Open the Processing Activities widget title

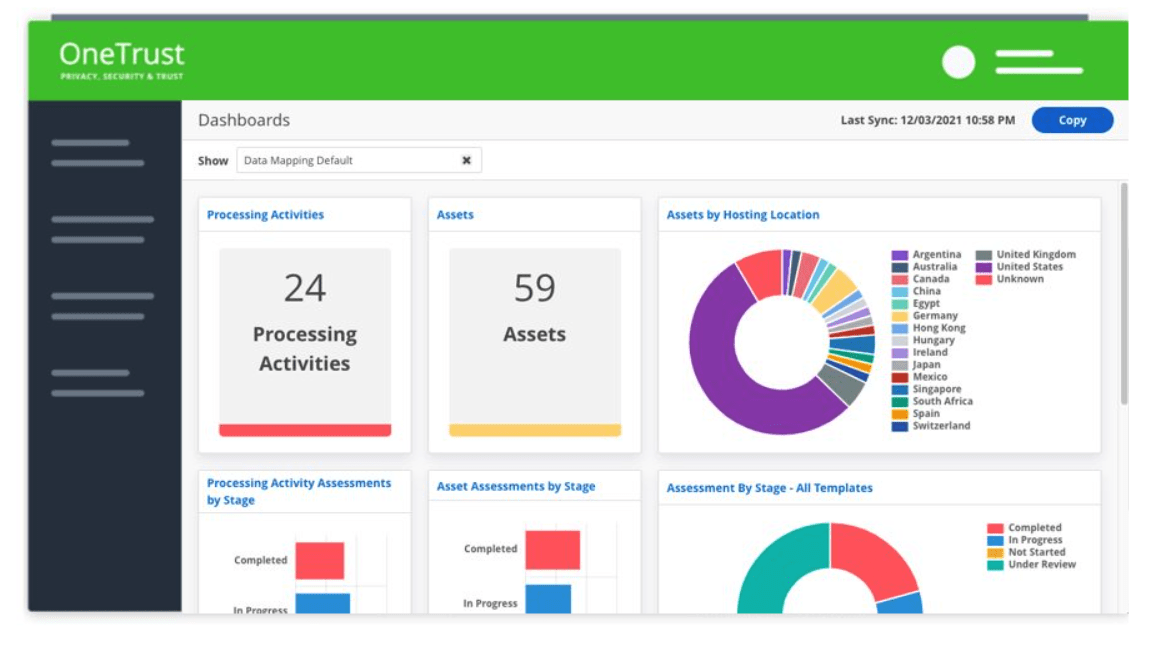(x=265, y=215)
